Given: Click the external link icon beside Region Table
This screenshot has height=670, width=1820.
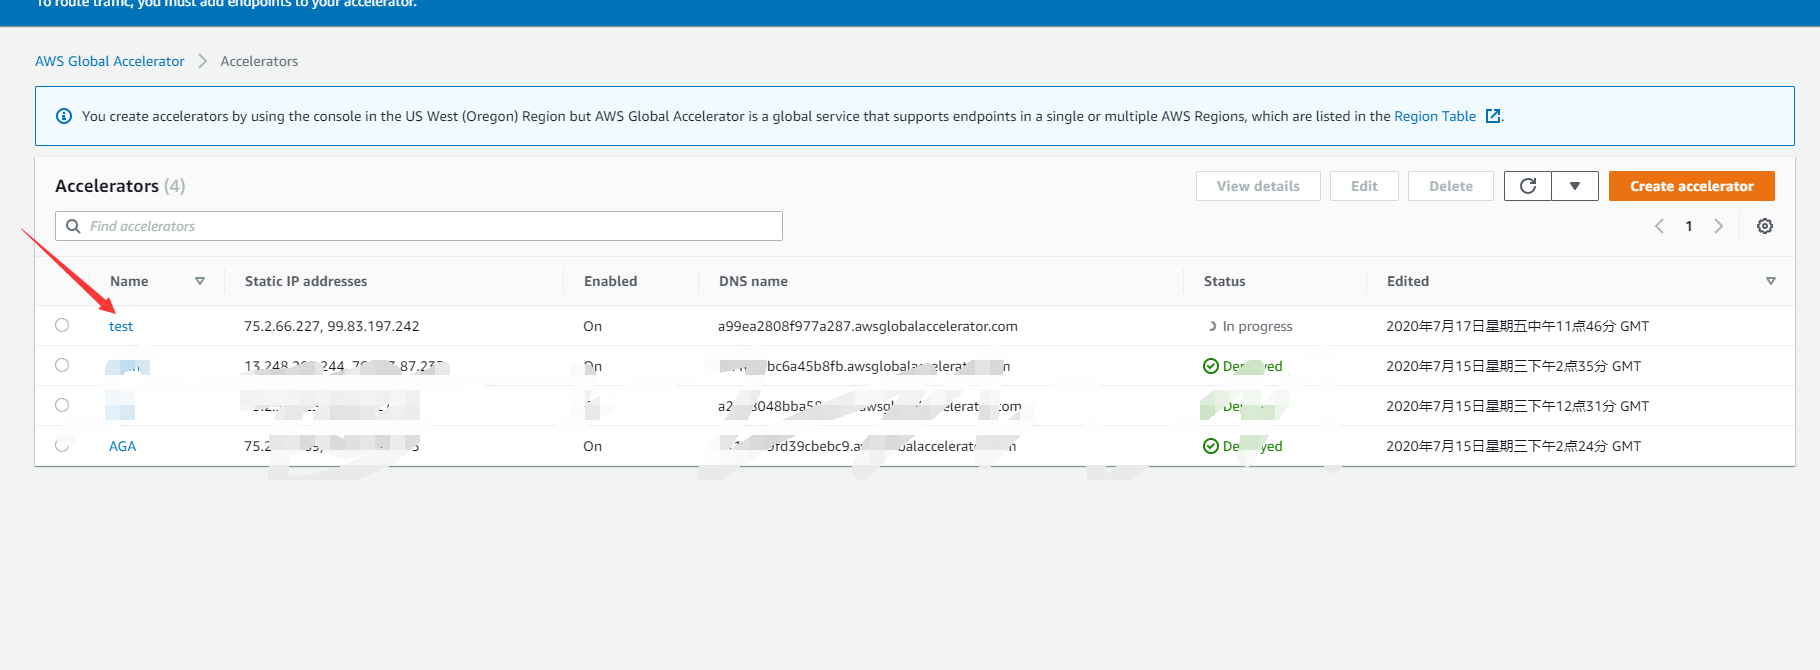Looking at the screenshot, I should [1493, 116].
